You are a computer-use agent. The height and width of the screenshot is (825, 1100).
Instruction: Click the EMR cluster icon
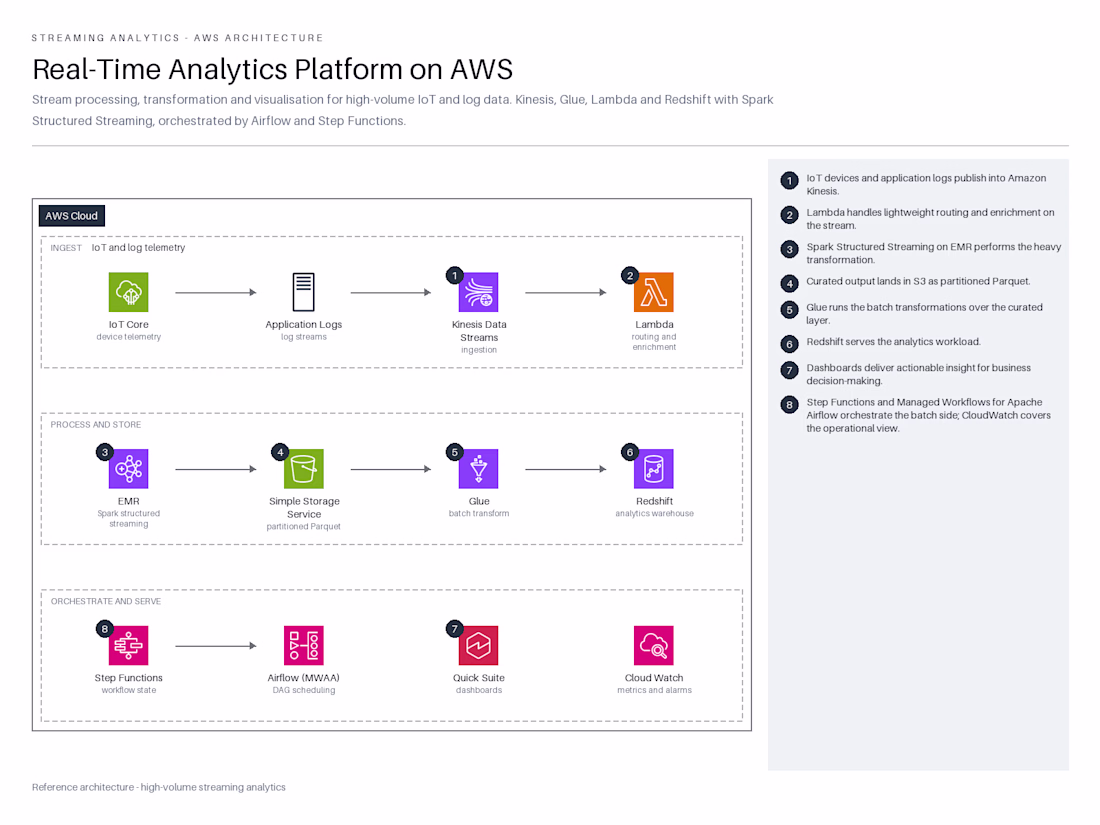(x=128, y=469)
